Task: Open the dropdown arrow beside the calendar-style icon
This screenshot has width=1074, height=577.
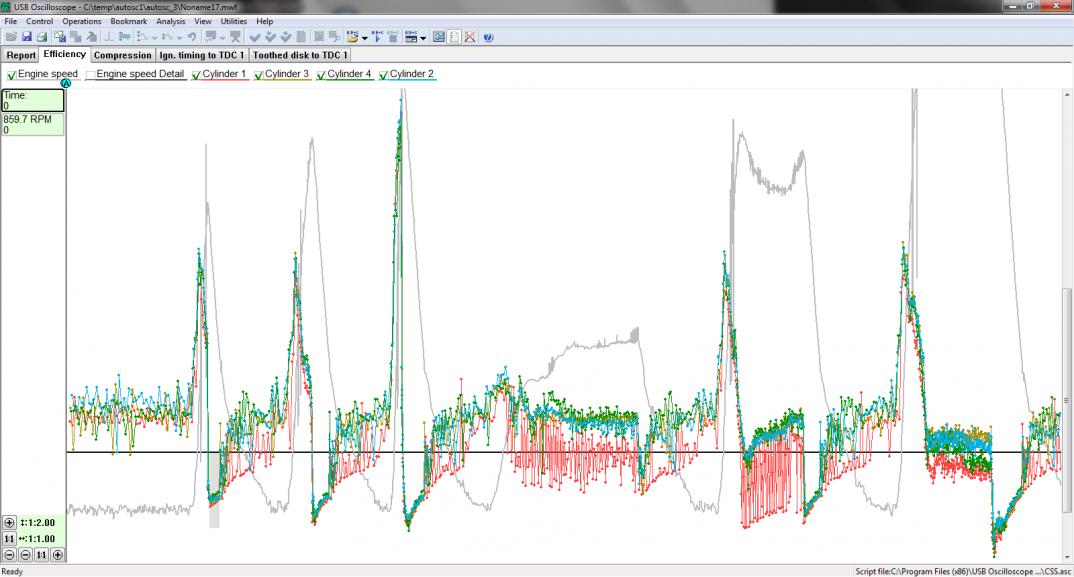Action: tap(424, 38)
